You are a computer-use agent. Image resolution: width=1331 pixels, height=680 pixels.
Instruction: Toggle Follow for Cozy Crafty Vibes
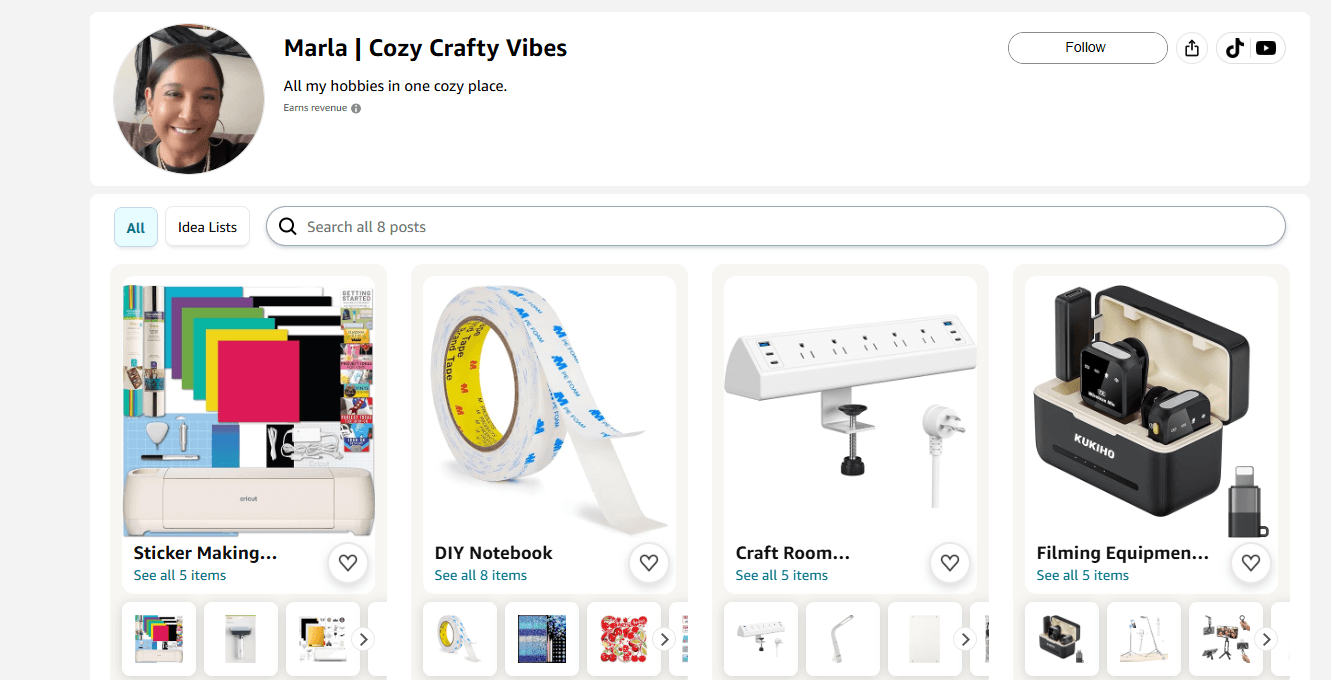pyautogui.click(x=1087, y=47)
